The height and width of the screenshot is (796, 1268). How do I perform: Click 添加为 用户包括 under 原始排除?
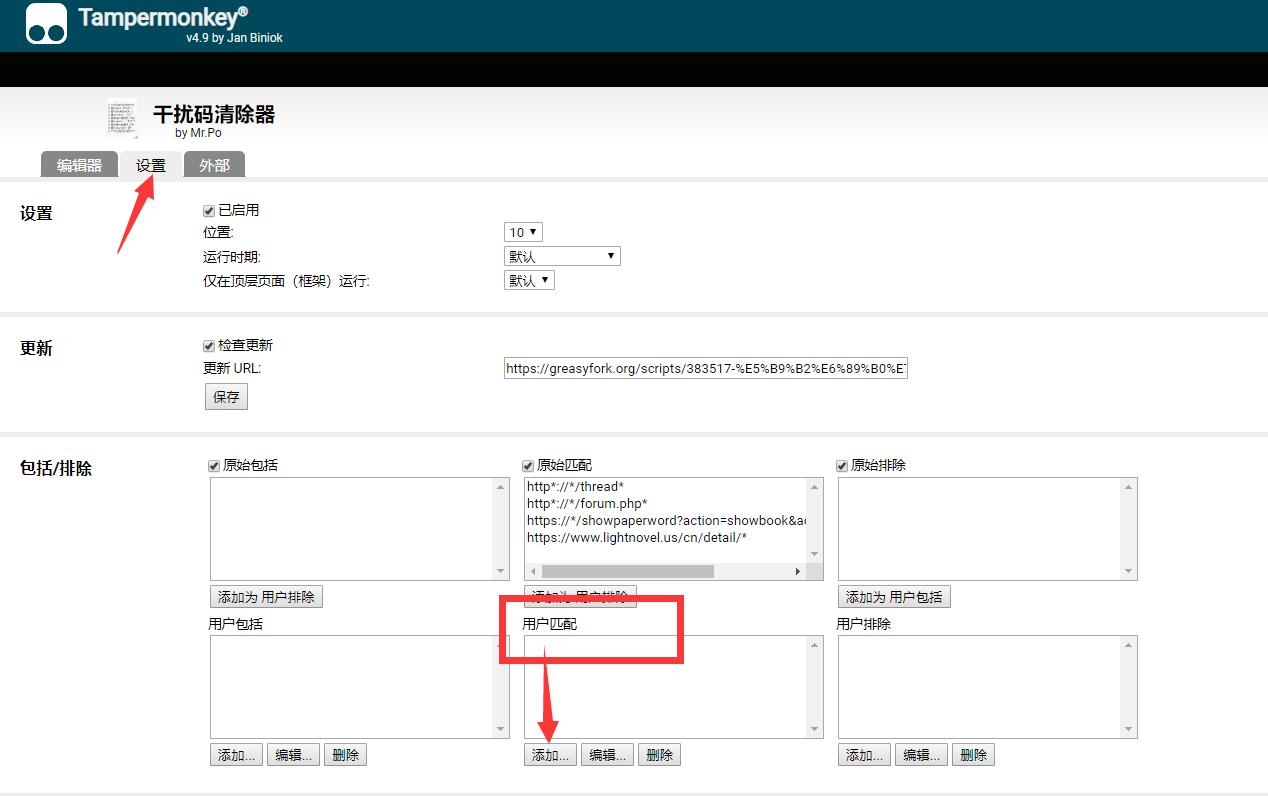[x=894, y=597]
